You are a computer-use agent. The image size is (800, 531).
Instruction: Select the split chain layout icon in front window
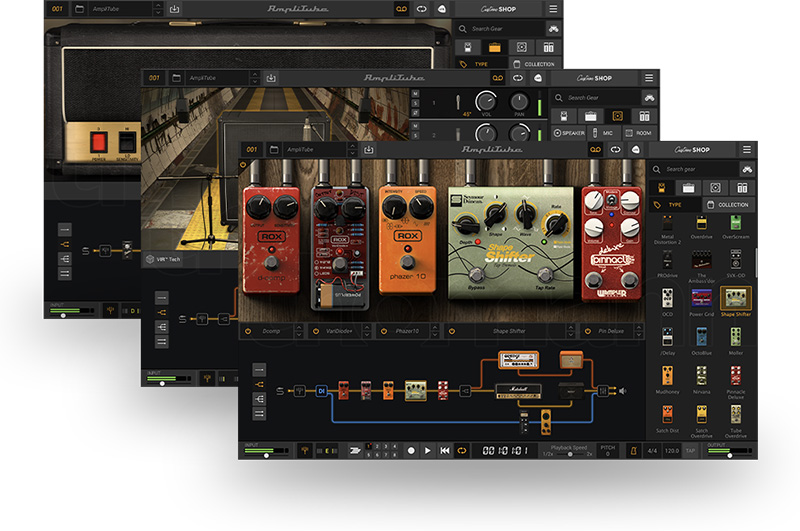[x=259, y=384]
